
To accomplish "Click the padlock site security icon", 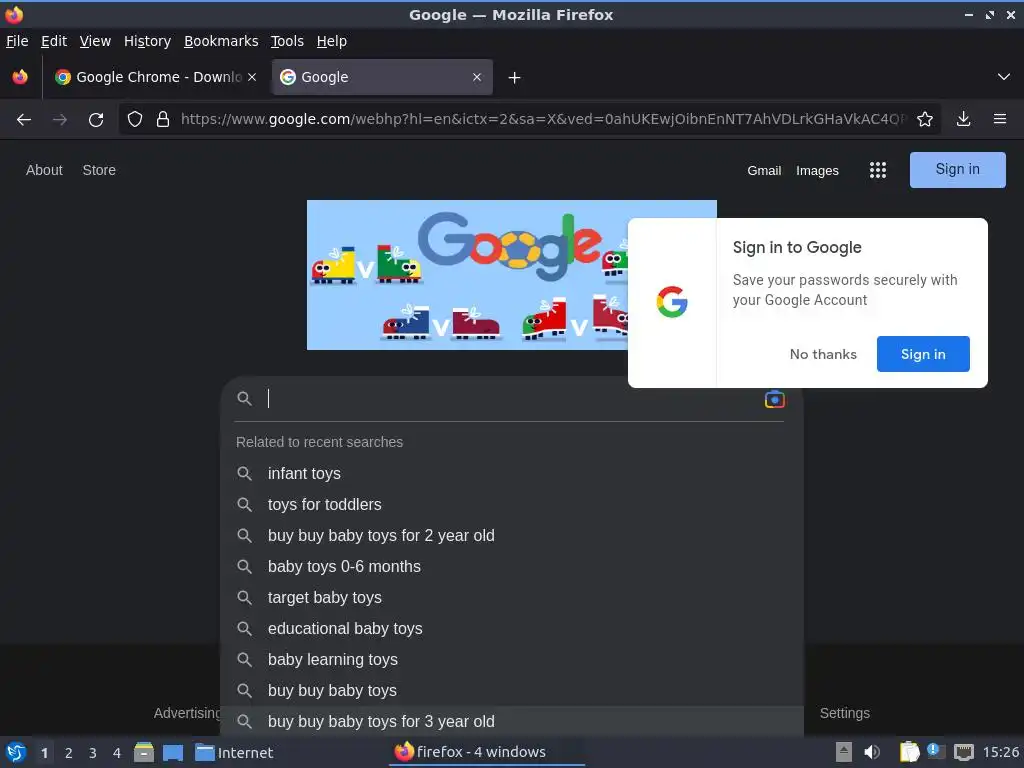I will [163, 120].
